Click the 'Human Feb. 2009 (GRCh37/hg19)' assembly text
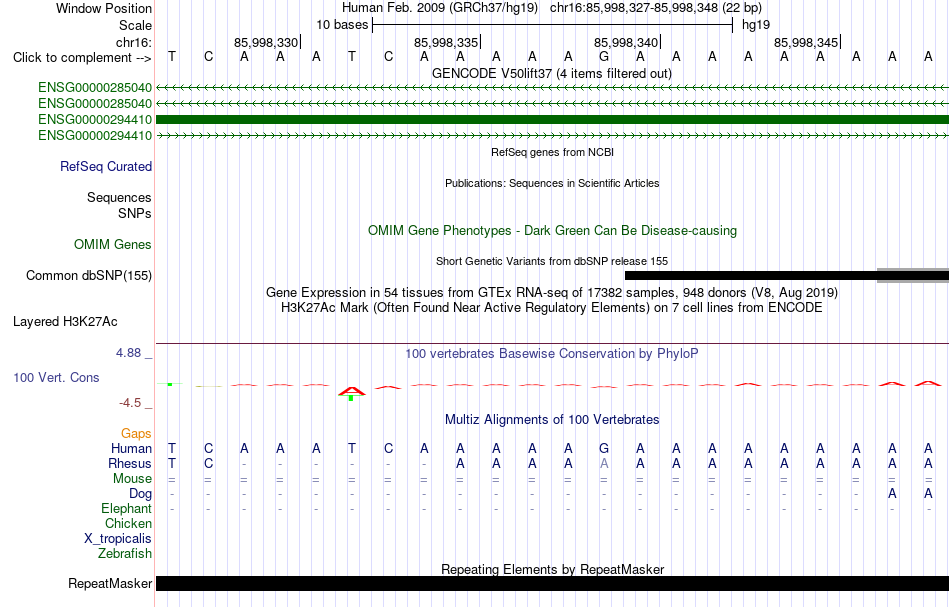 point(440,8)
